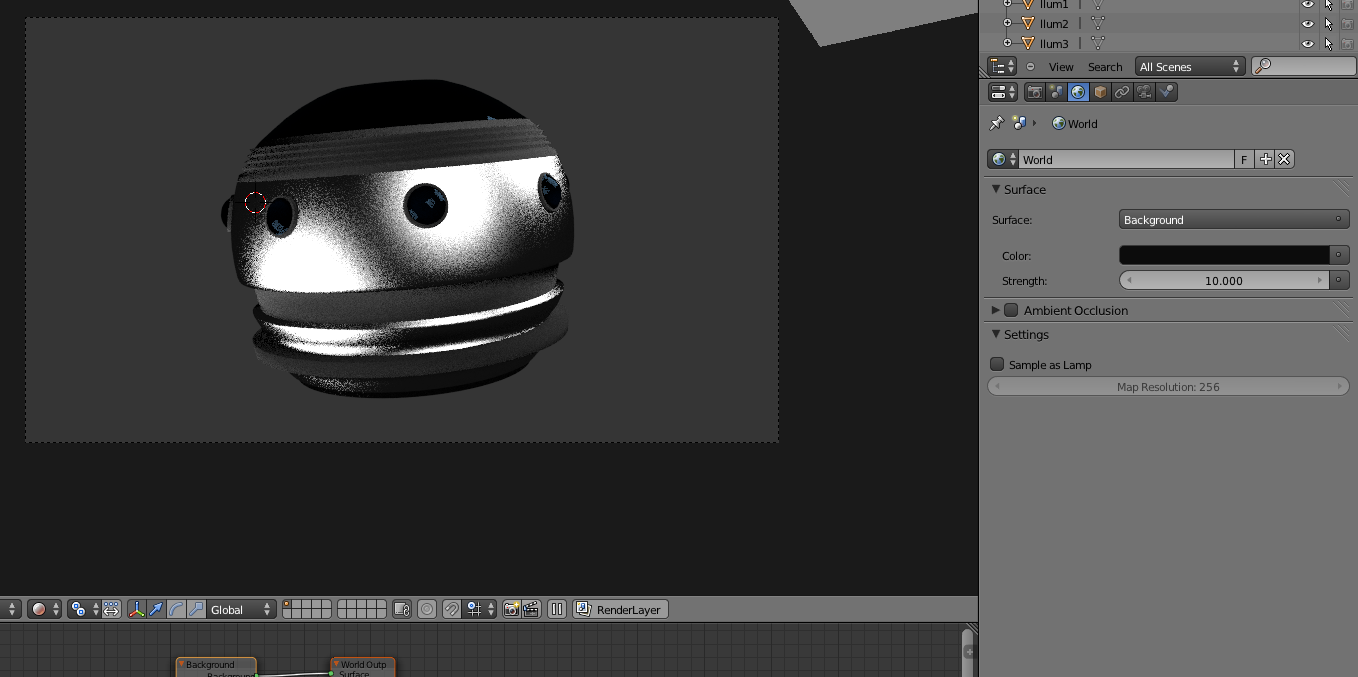Pin the properties context with pushpin icon
This screenshot has width=1358, height=677.
coord(996,123)
